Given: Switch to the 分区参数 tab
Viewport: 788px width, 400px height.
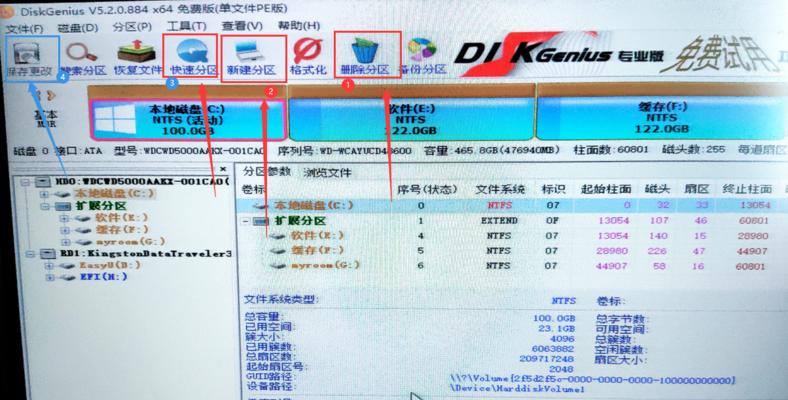Looking at the screenshot, I should coord(267,171).
